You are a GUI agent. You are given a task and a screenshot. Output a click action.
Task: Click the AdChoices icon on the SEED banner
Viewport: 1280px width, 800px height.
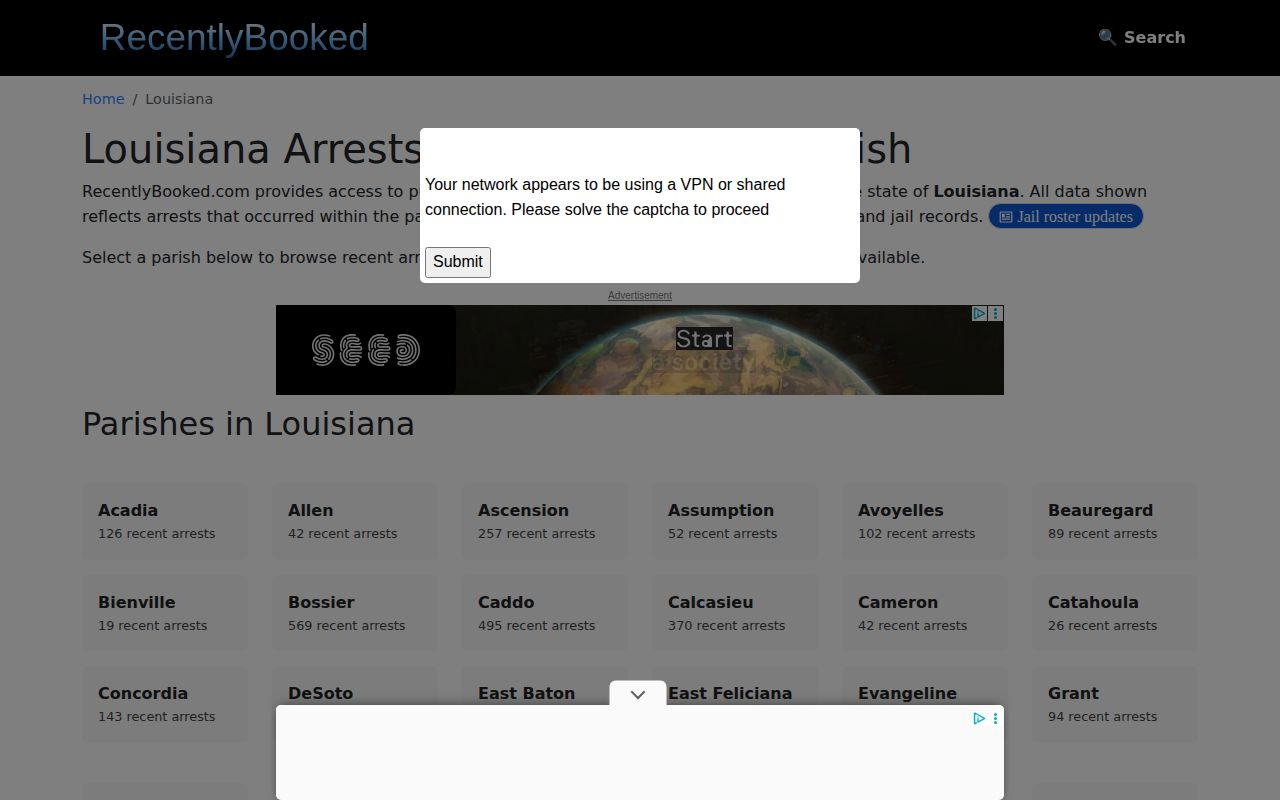click(980, 313)
